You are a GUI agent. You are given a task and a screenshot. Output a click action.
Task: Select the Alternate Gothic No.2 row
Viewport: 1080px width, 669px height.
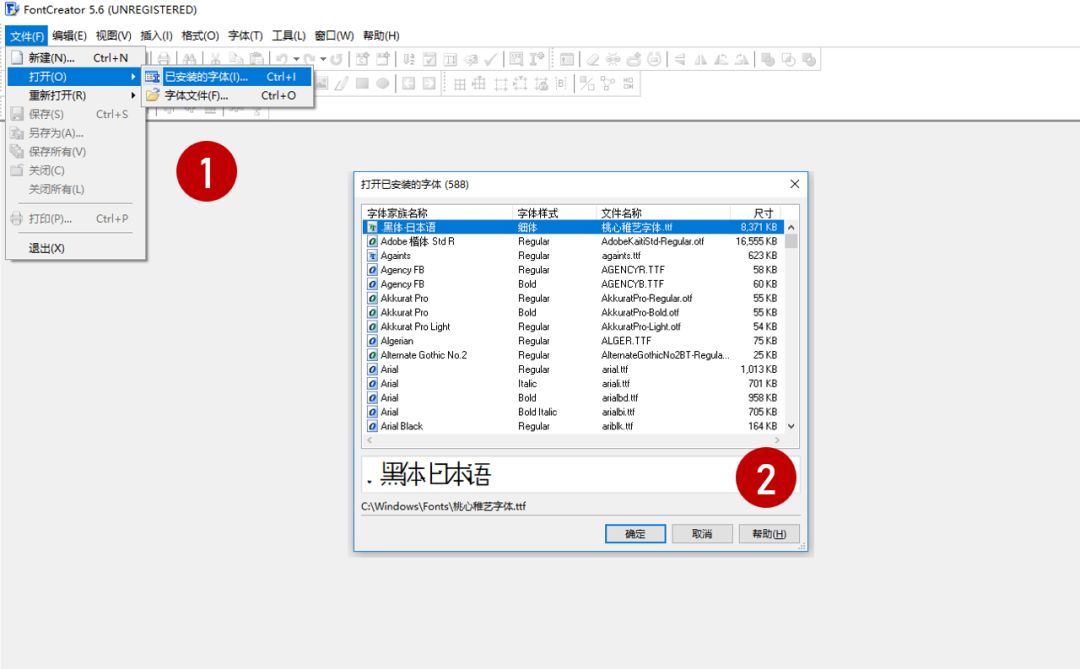[573, 355]
